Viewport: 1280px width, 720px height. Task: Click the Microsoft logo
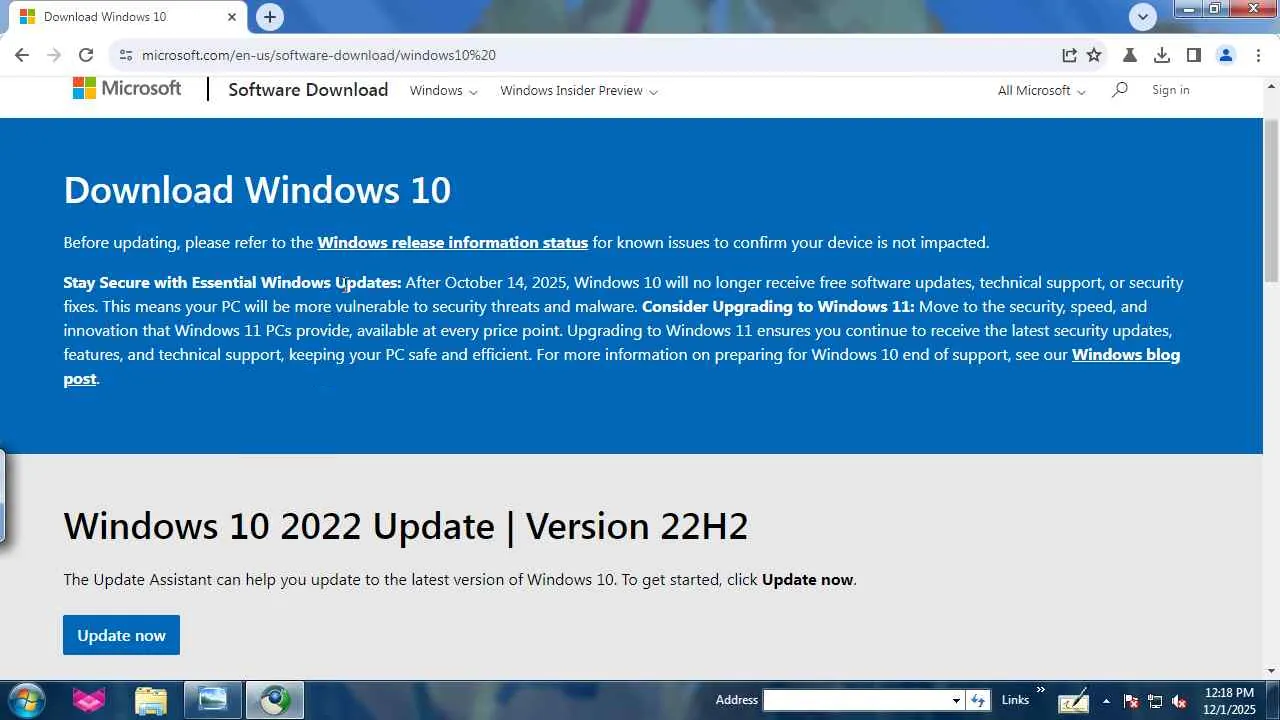click(x=127, y=89)
